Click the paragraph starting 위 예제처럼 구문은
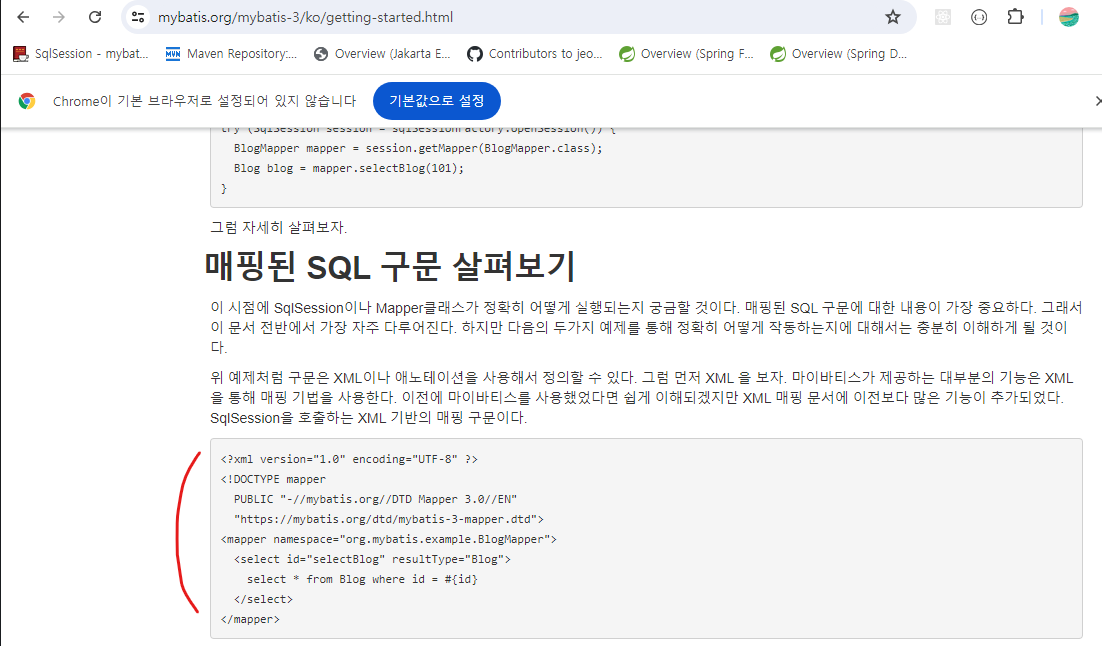 point(642,398)
